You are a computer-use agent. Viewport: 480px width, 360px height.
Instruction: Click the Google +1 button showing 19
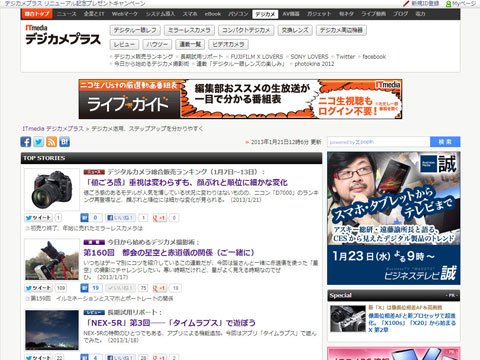(159, 288)
